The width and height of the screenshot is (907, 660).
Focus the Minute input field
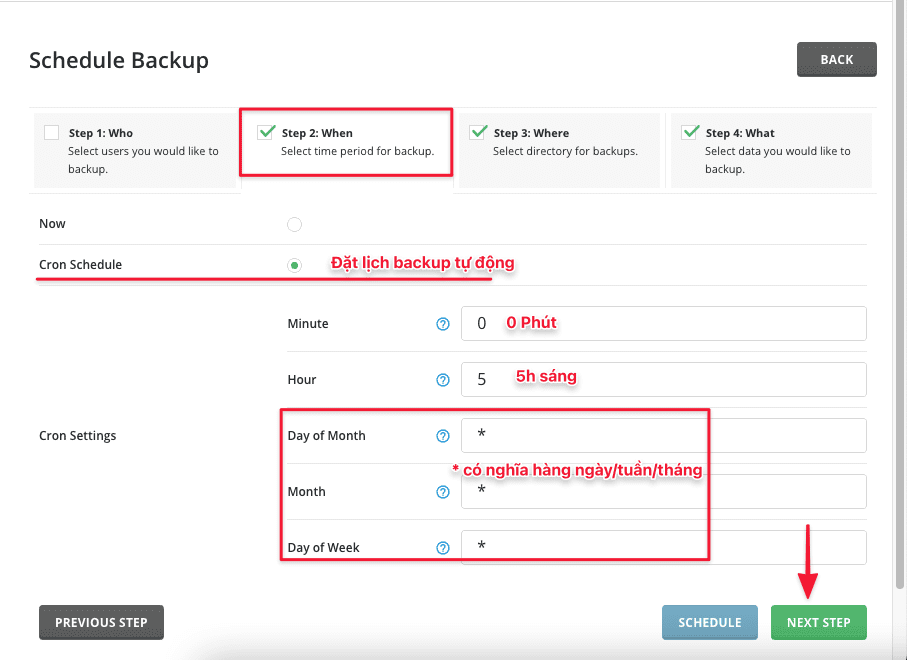663,324
